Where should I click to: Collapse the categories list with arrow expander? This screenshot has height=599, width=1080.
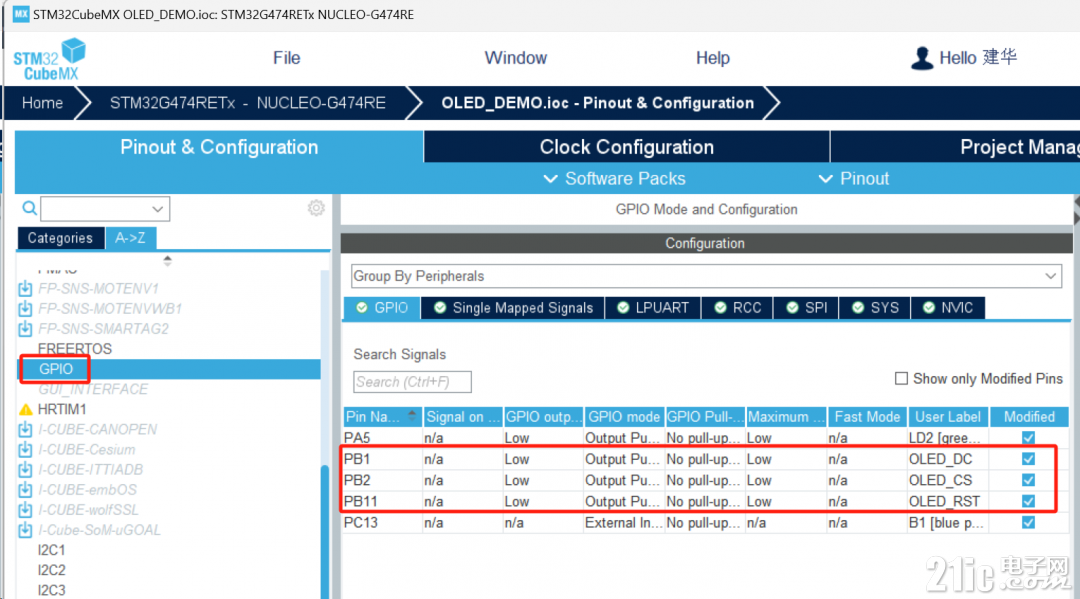coord(167,260)
